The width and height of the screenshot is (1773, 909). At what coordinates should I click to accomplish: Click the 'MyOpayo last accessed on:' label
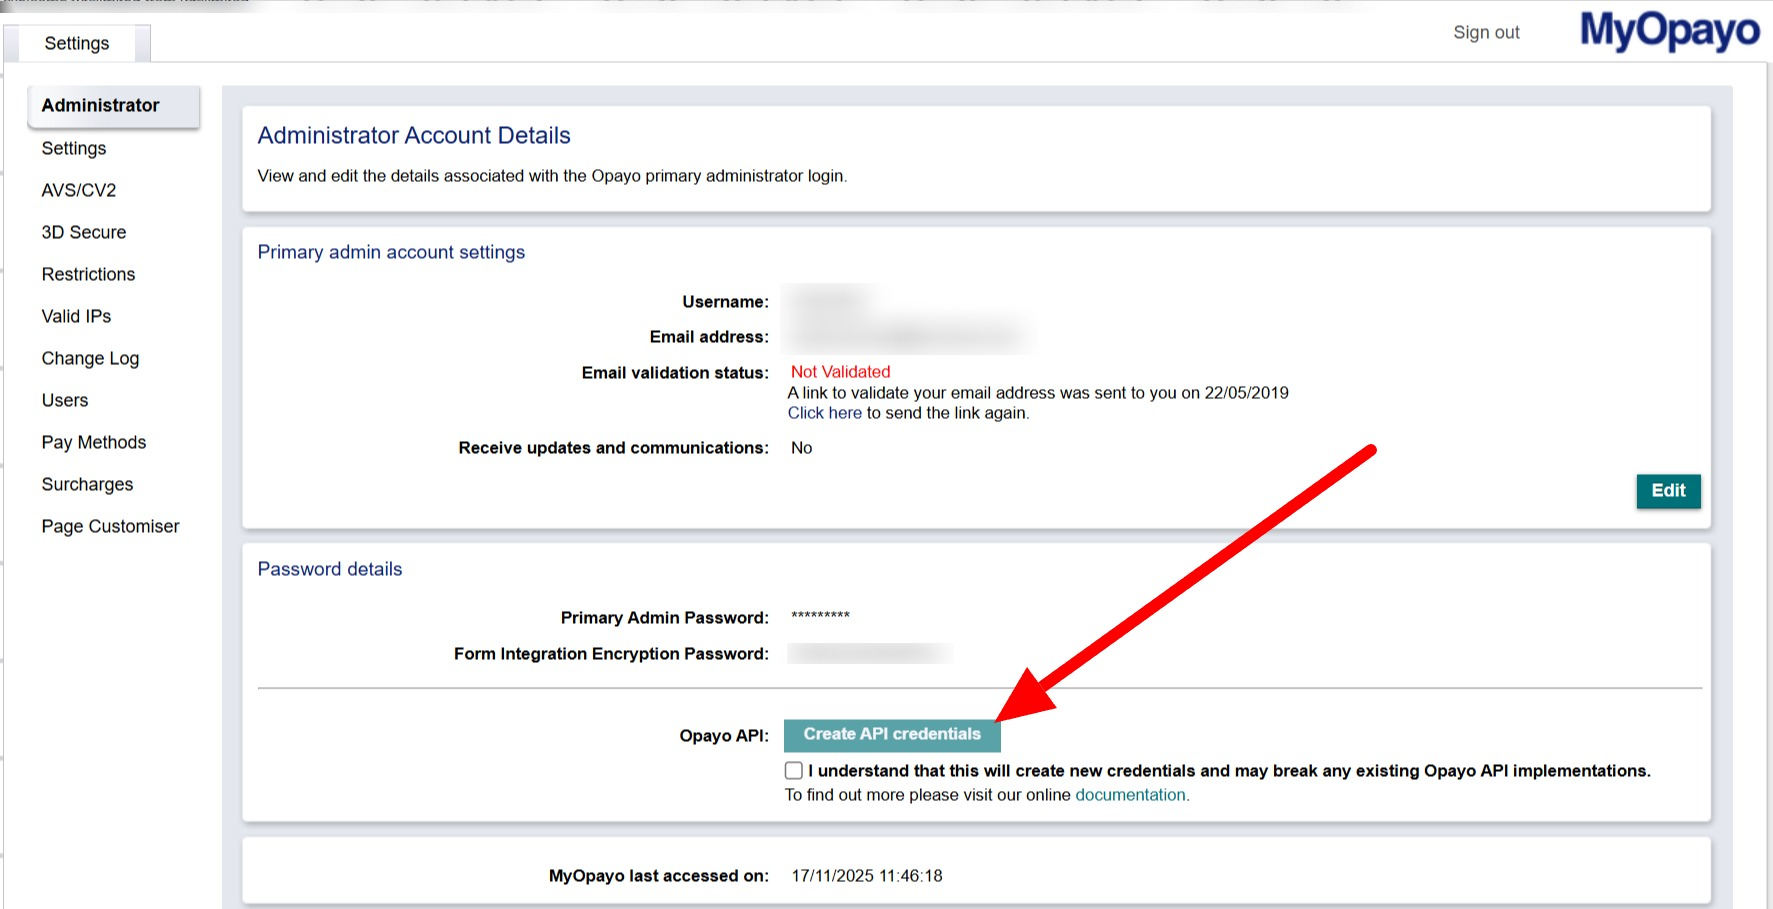point(658,876)
